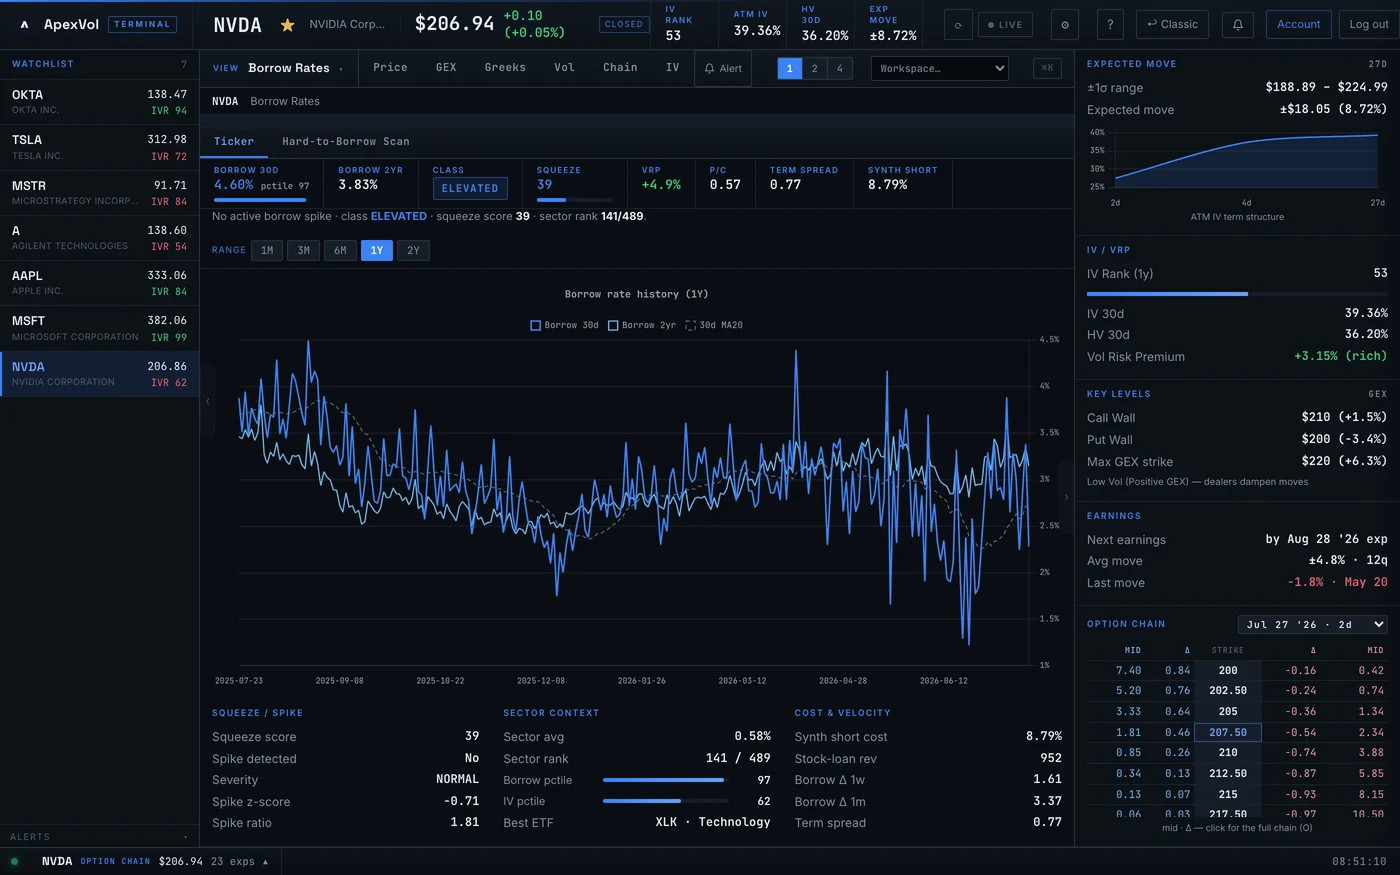Click the IV Rank progress bar

[x=1237, y=294]
